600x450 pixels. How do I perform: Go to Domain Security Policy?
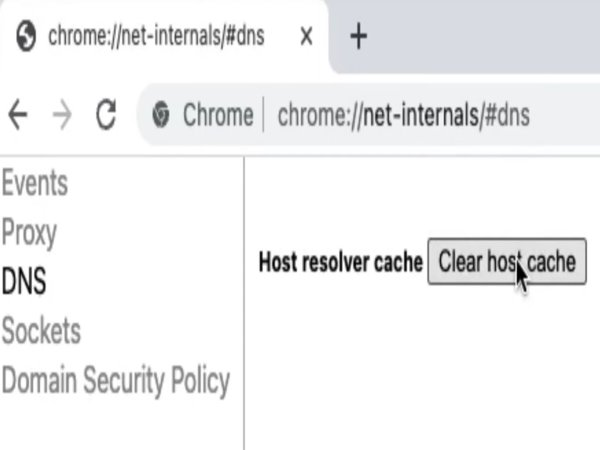click(116, 381)
